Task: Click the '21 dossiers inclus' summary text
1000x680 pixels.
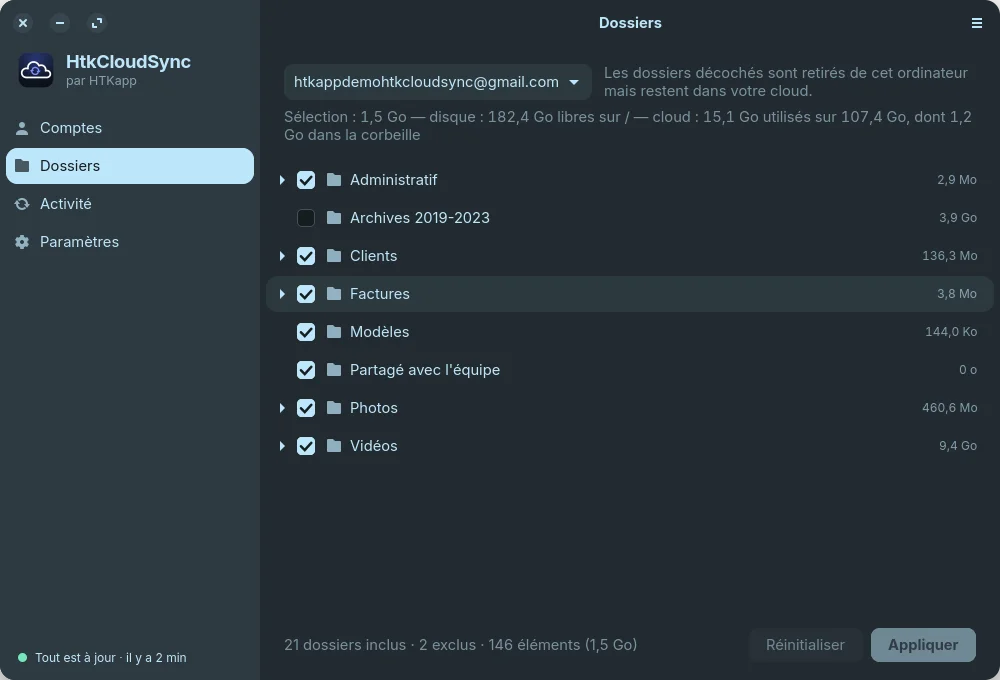Action: pos(460,645)
